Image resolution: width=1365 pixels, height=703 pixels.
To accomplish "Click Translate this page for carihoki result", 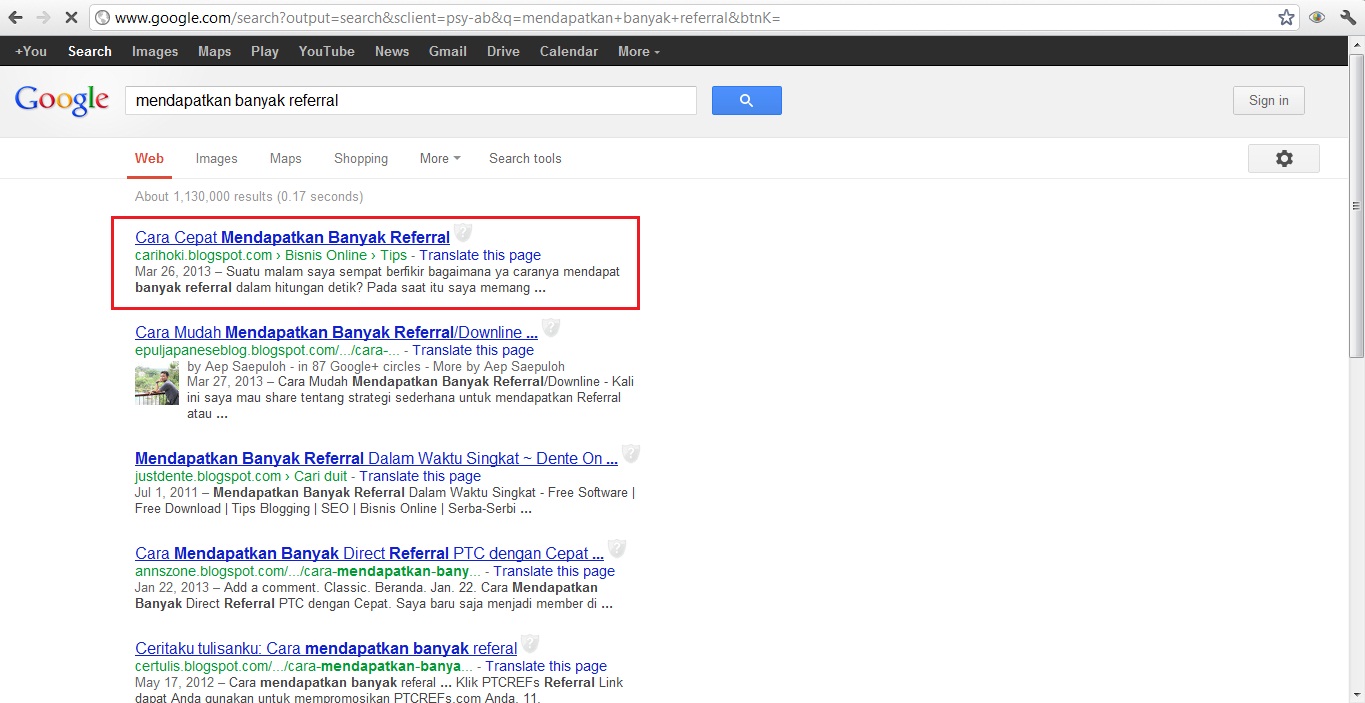I will (480, 255).
